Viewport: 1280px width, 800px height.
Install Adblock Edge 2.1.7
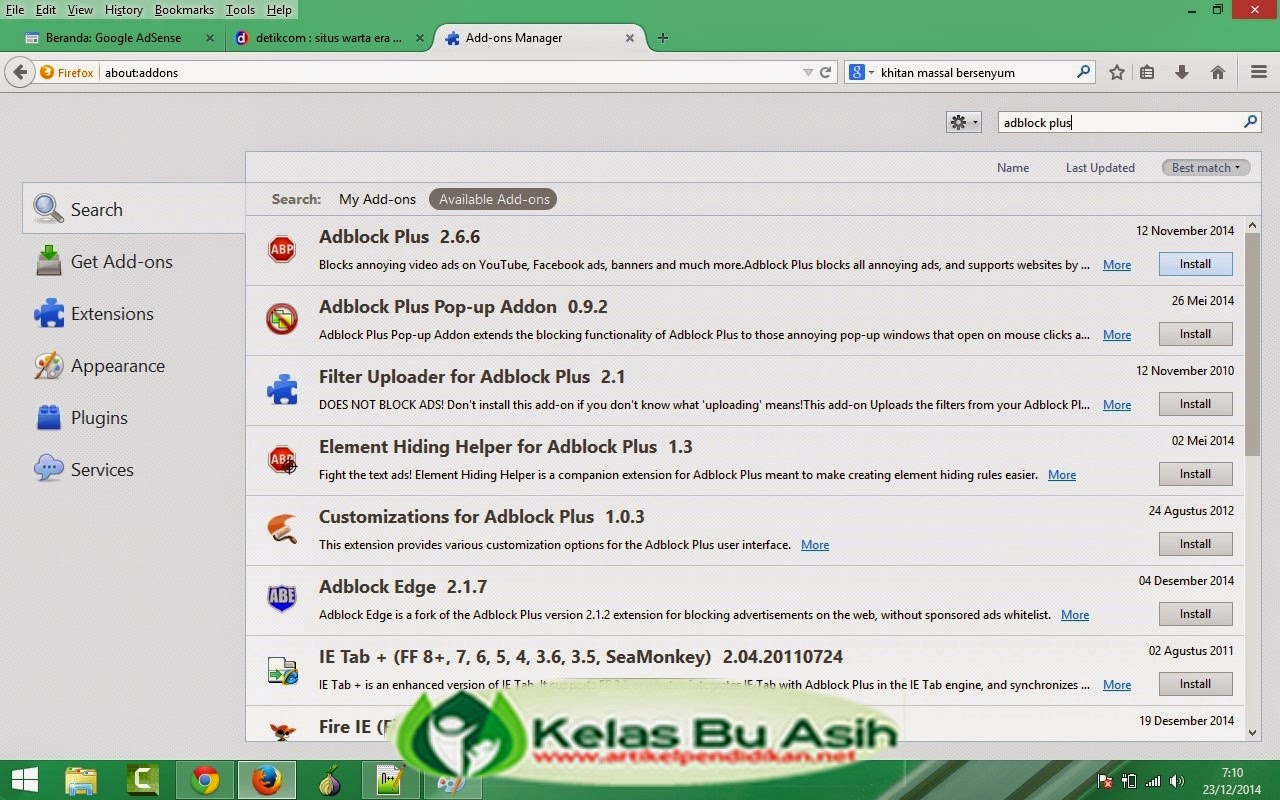(x=1195, y=614)
